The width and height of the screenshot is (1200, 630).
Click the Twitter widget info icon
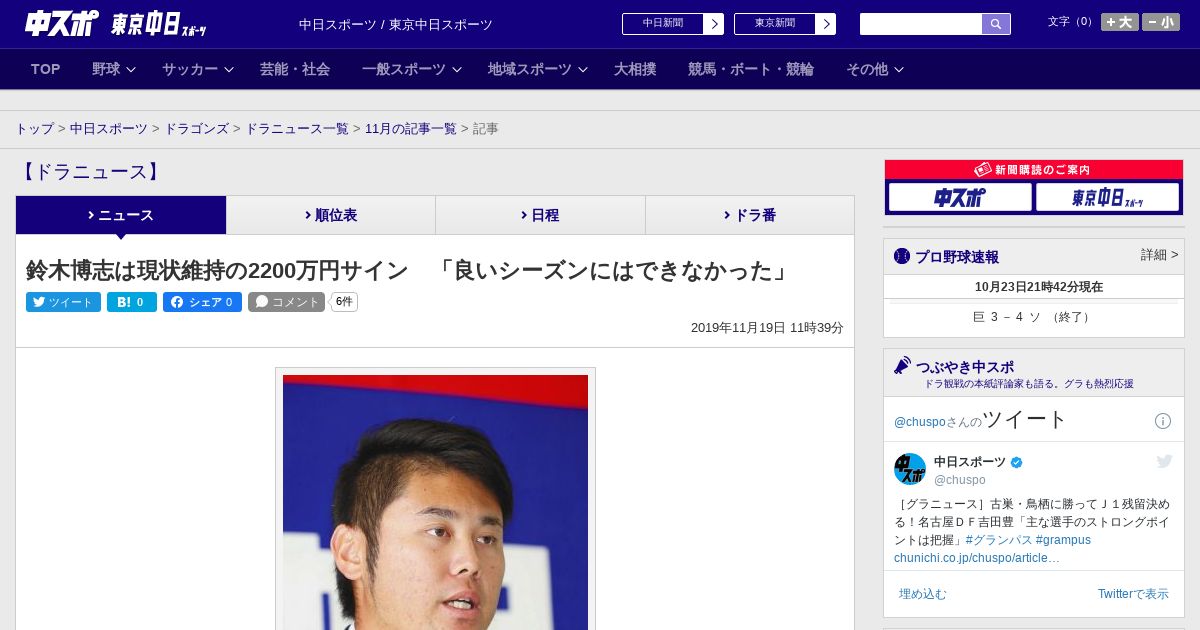[x=1163, y=421]
